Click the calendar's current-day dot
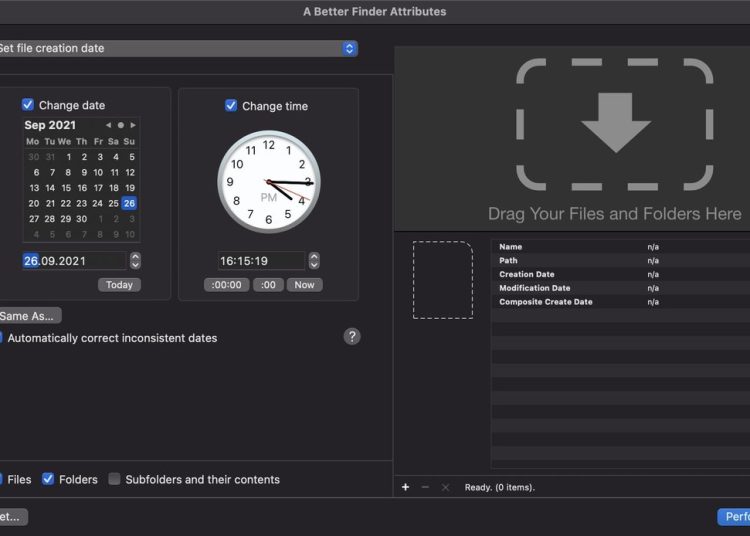Viewport: 750px width, 536px height. (121, 126)
